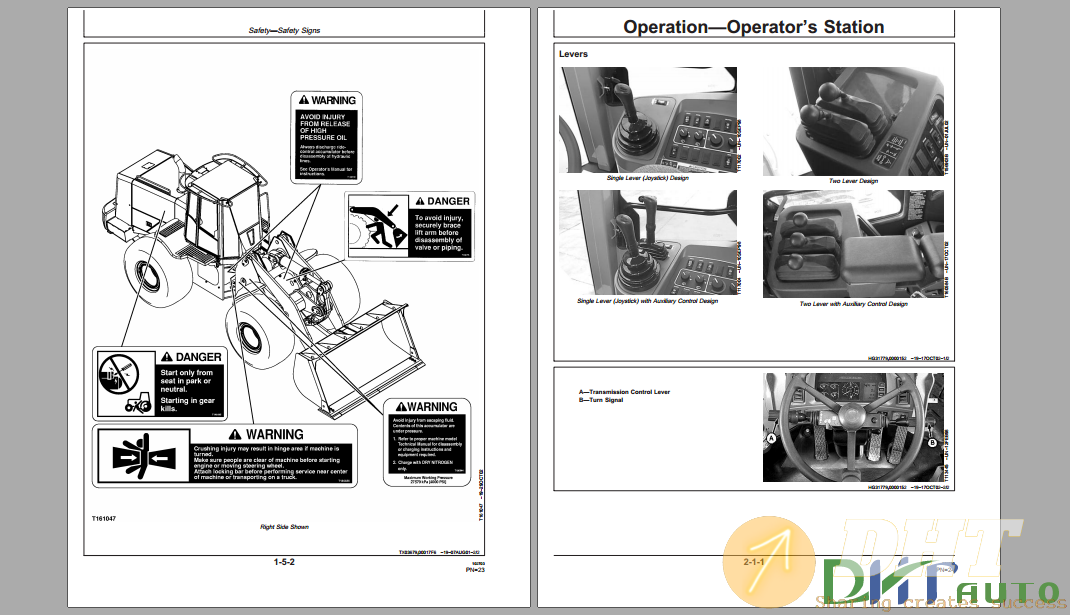Click the 'TX03679,00017F6' reference code

point(418,553)
